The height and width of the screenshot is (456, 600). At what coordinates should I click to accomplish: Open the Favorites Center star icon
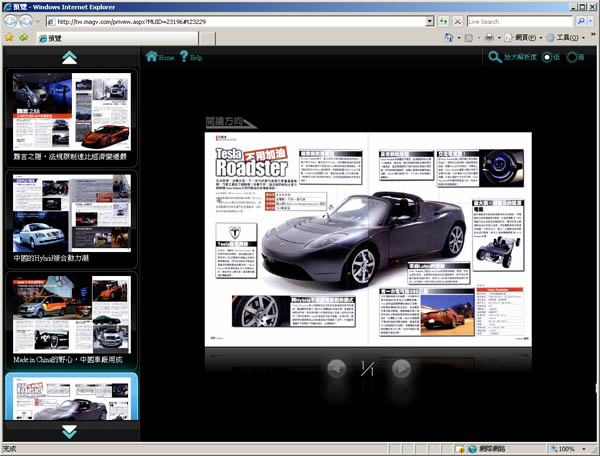pyautogui.click(x=9, y=37)
